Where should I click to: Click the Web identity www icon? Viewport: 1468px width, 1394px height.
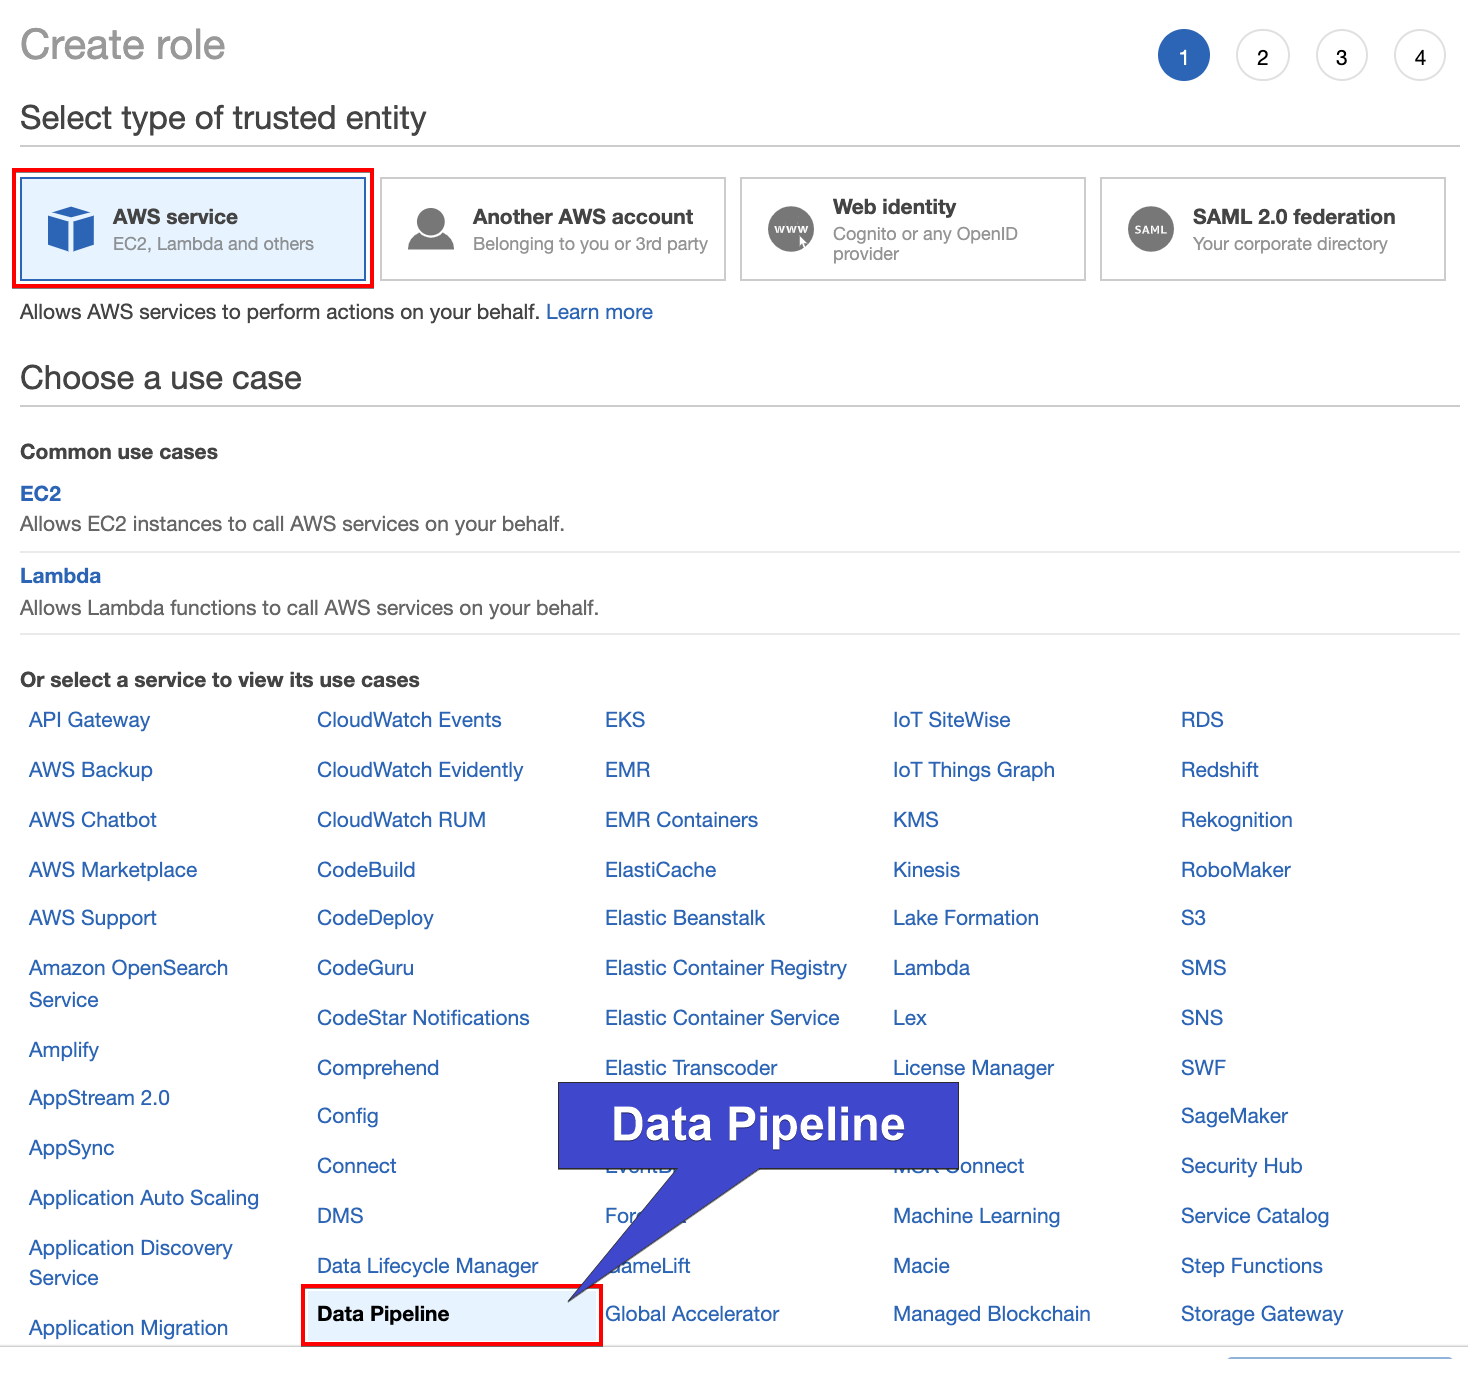791,229
